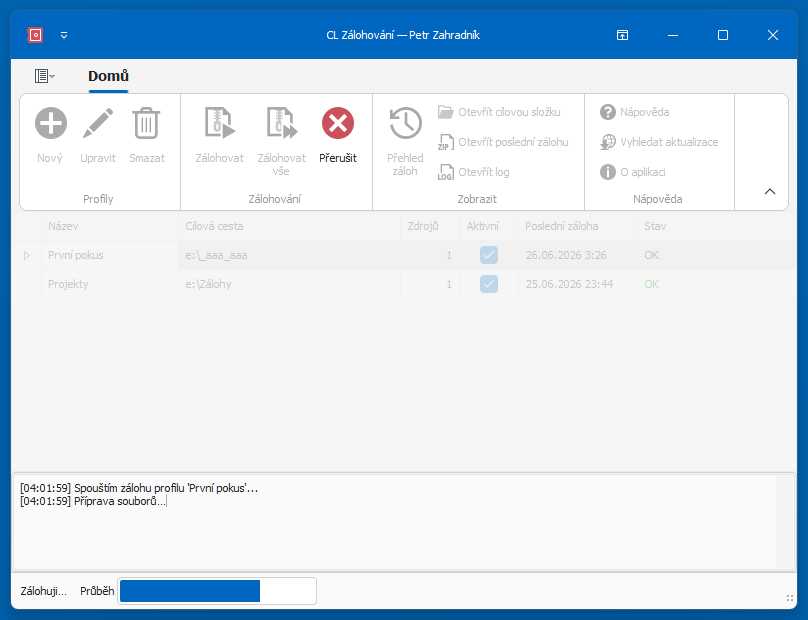Select the Projekty profile name
Image resolution: width=808 pixels, height=620 pixels.
click(68, 284)
